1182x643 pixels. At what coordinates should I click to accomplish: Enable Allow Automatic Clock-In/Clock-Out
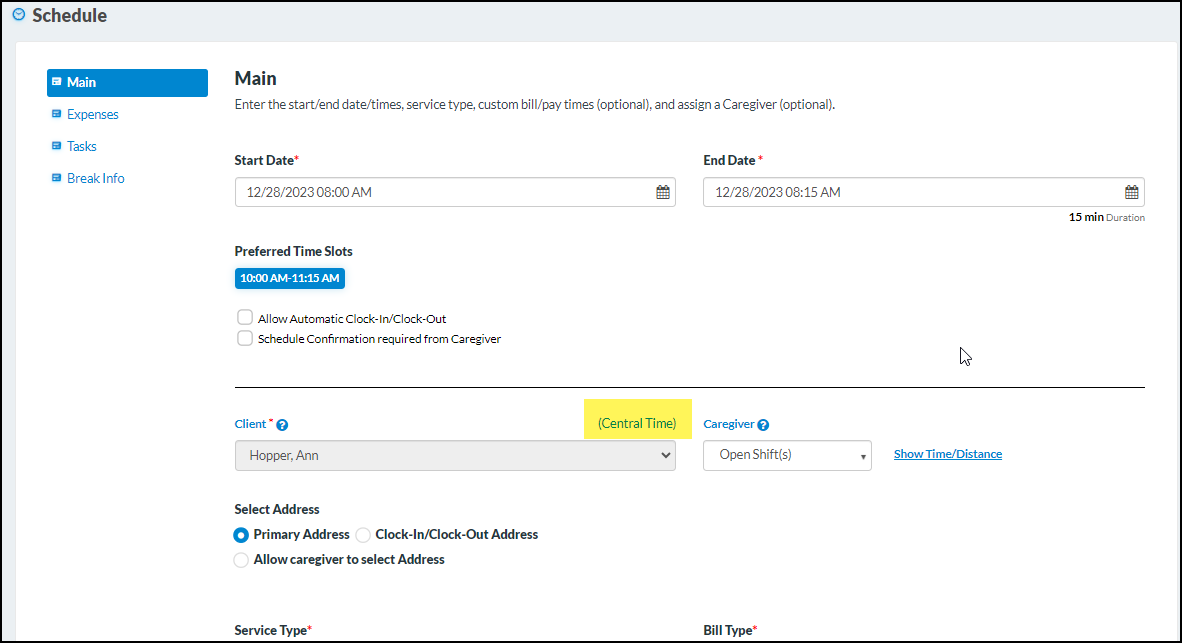point(244,316)
